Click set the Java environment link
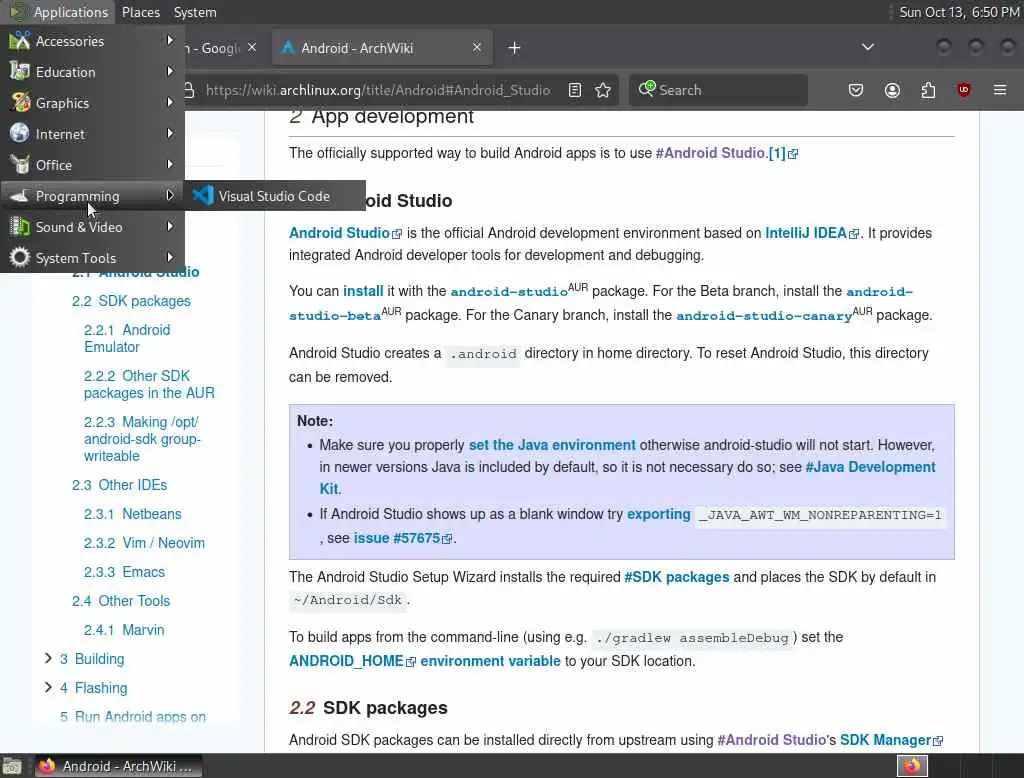Screen dimensions: 1024x778 [x=552, y=445]
